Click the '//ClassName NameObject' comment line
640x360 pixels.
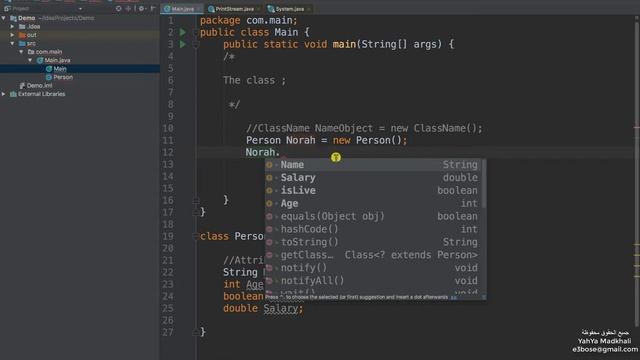click(364, 128)
